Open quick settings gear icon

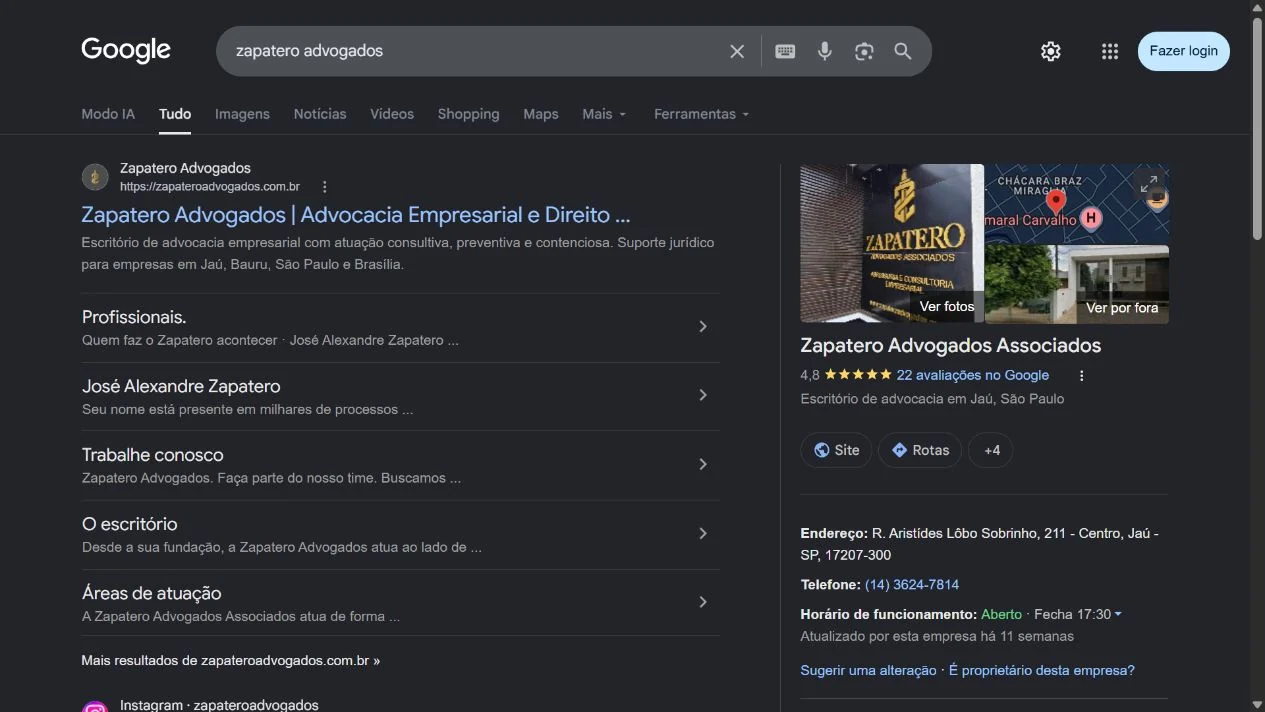(x=1050, y=51)
